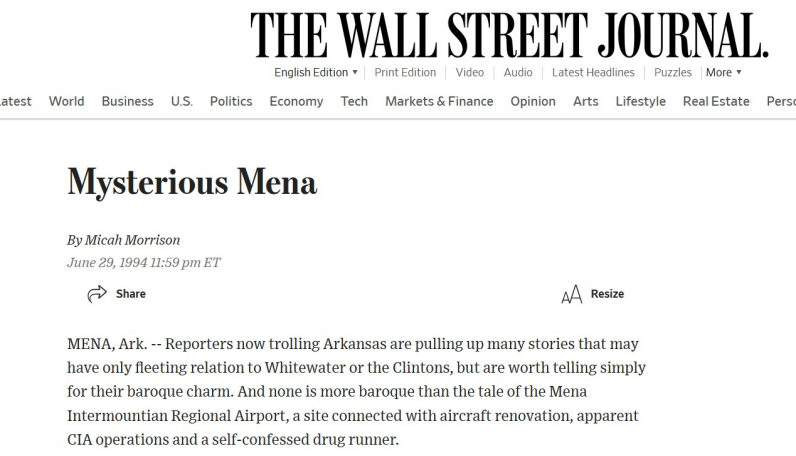
Task: Navigate to the U.S. section
Action: tap(182, 101)
